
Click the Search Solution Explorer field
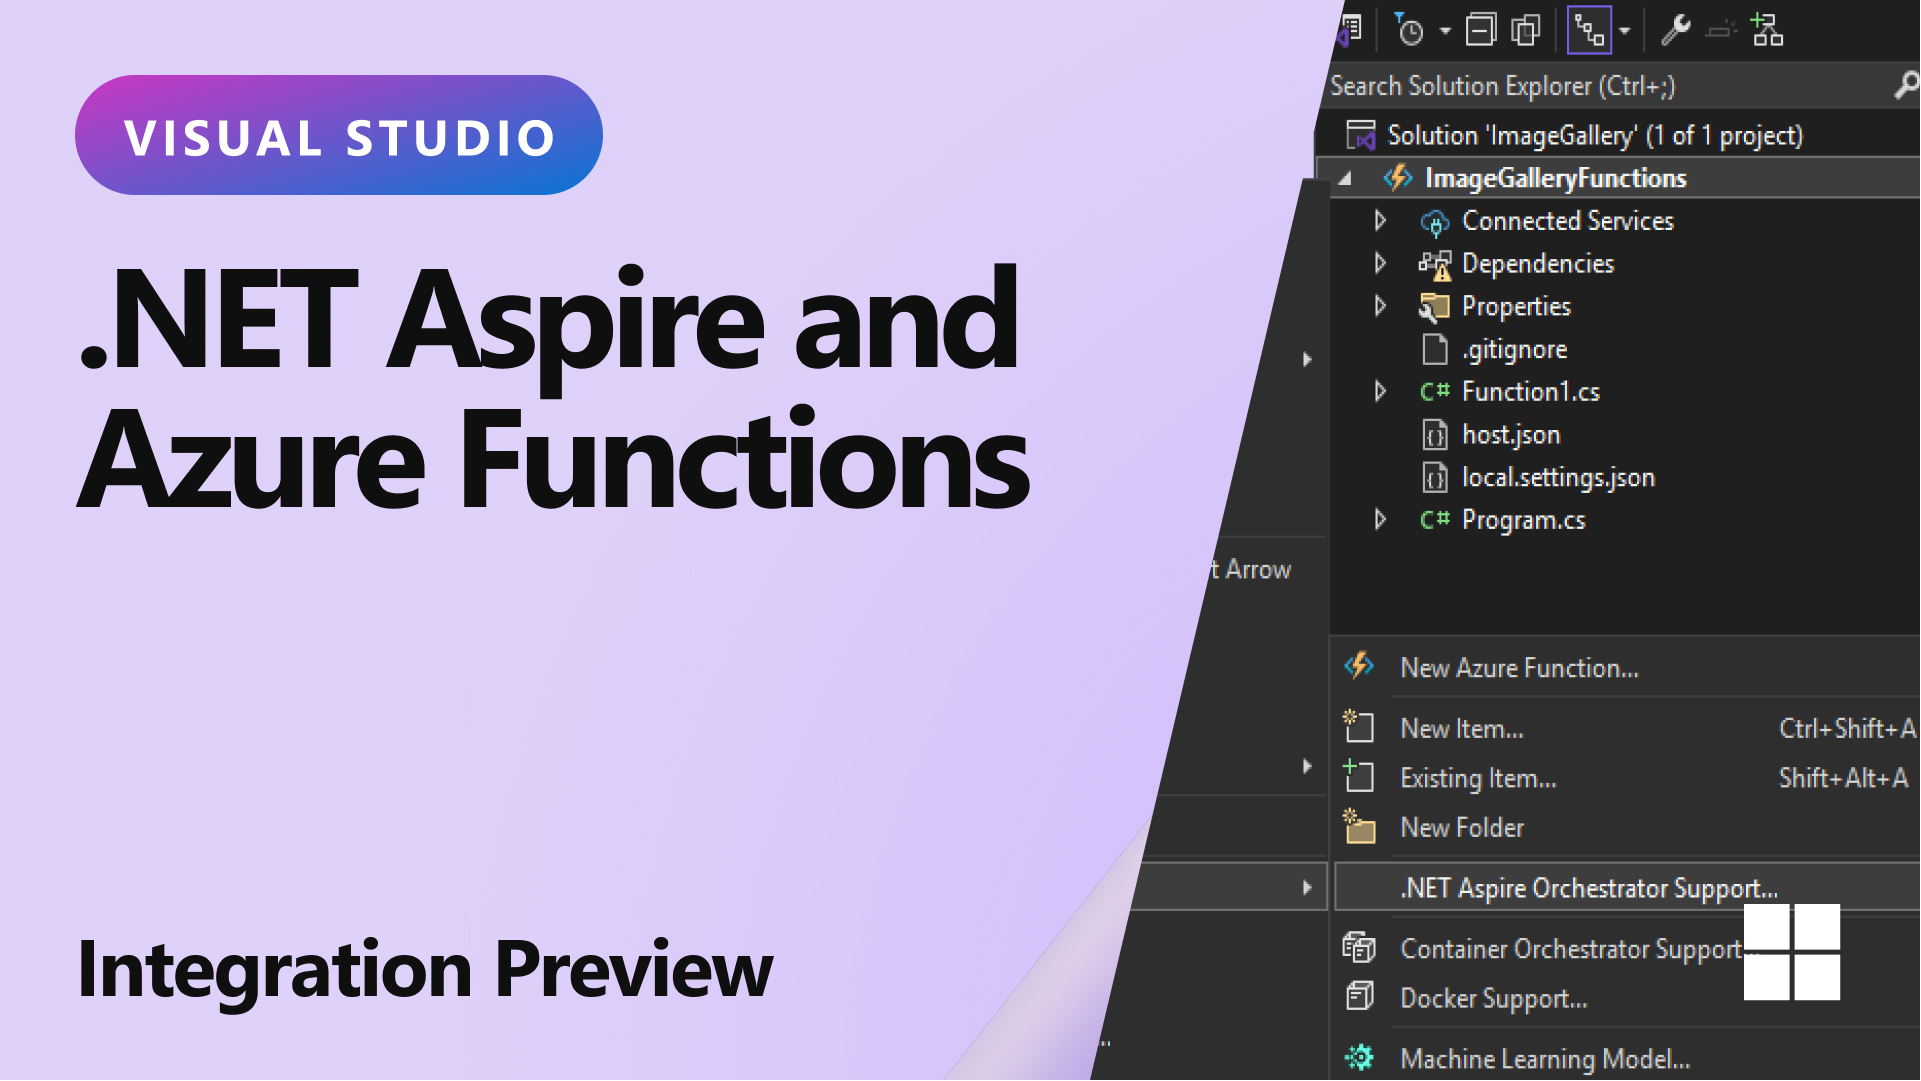1600,86
